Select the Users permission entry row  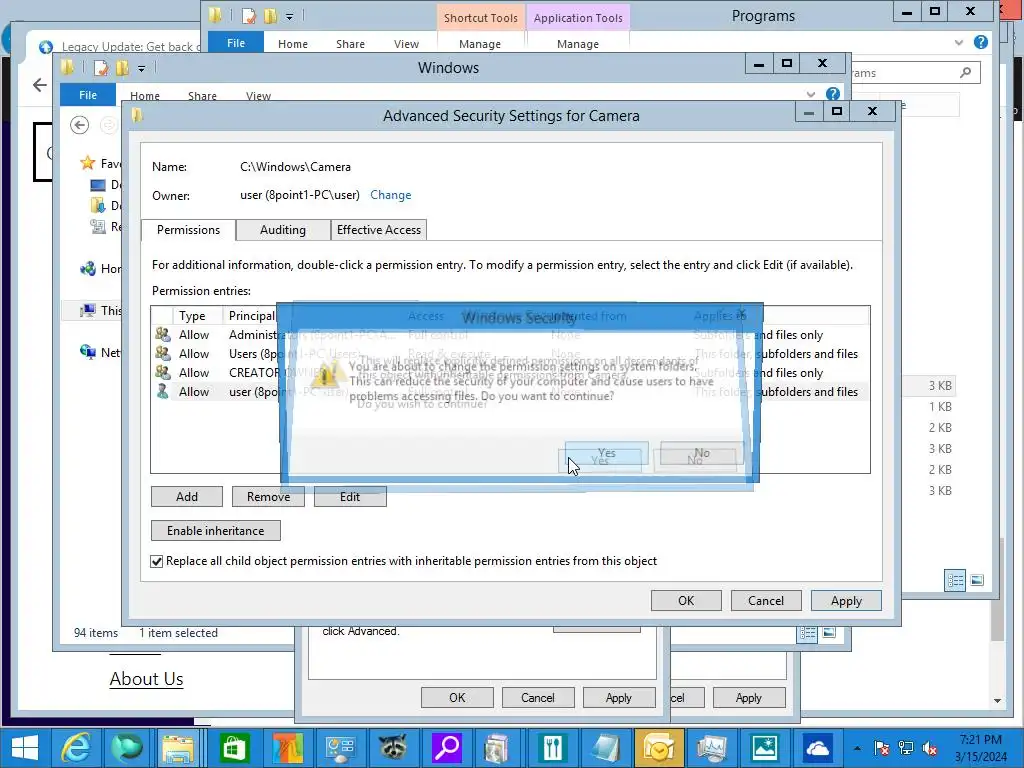pos(510,353)
